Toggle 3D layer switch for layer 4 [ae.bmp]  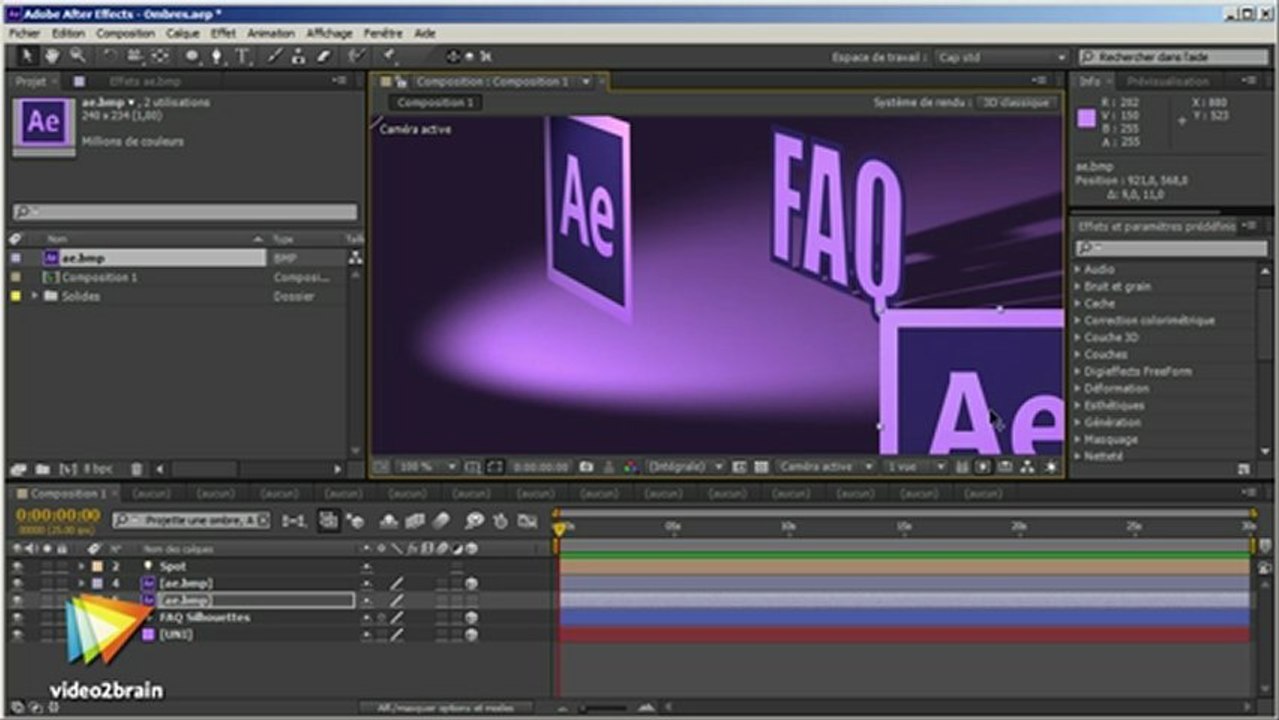coord(470,583)
